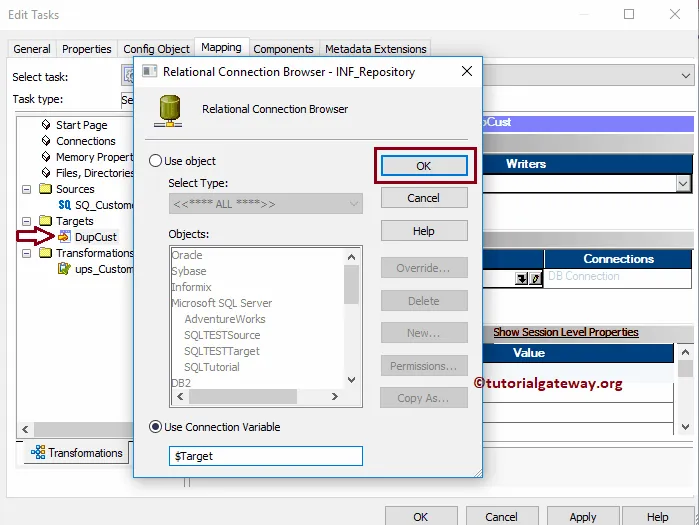Screen dimensions: 699x525
Task: Switch to the Mapping tab
Action: point(222,47)
